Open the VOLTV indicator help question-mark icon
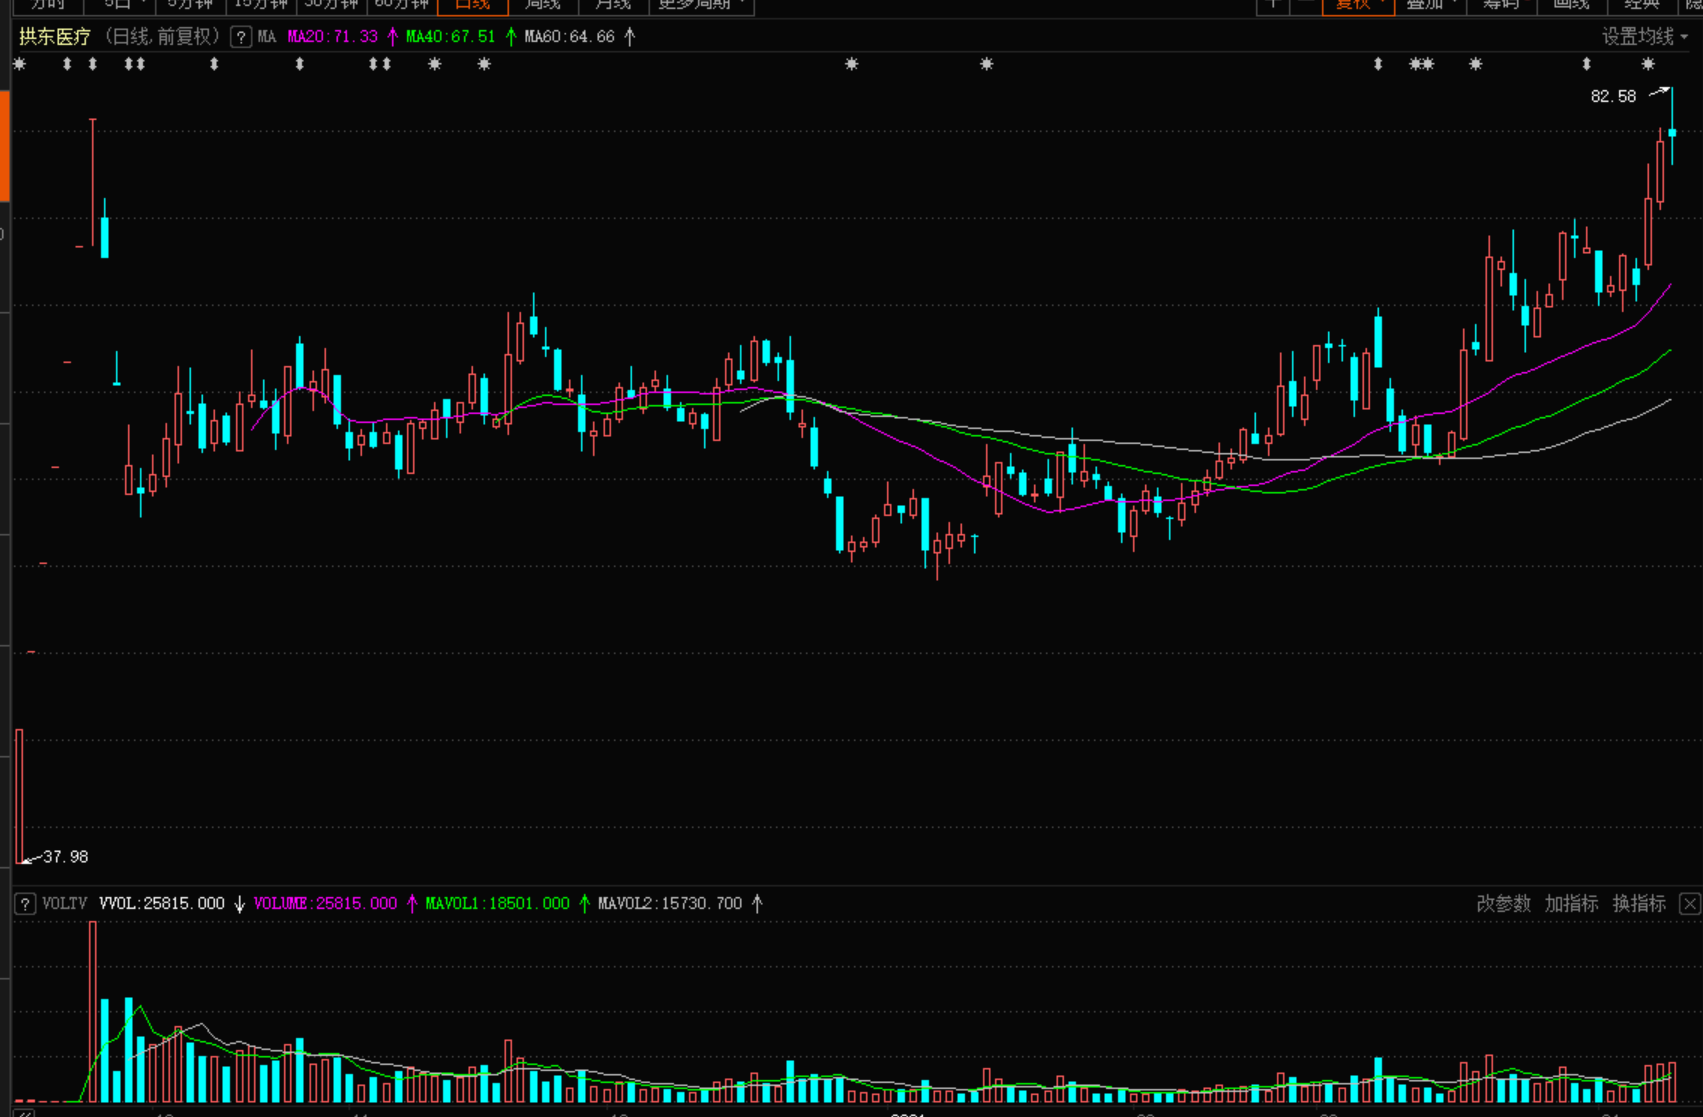 coord(25,904)
